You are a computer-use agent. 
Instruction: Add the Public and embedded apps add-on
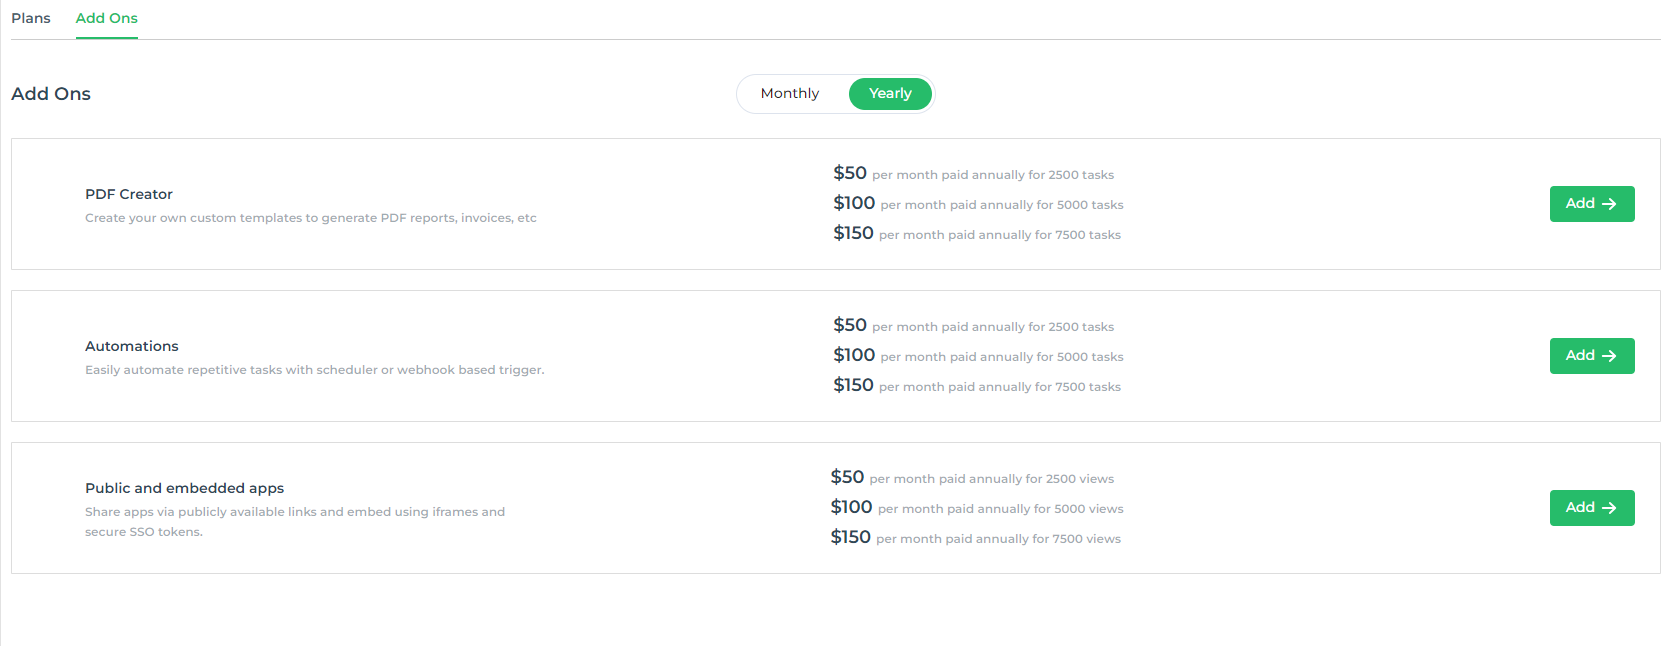click(x=1592, y=508)
